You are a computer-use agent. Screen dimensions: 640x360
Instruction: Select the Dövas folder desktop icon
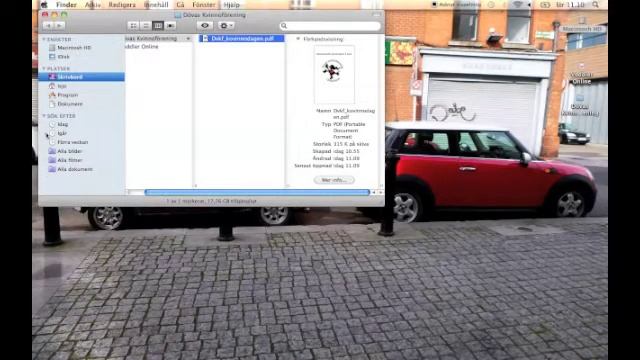(x=580, y=105)
